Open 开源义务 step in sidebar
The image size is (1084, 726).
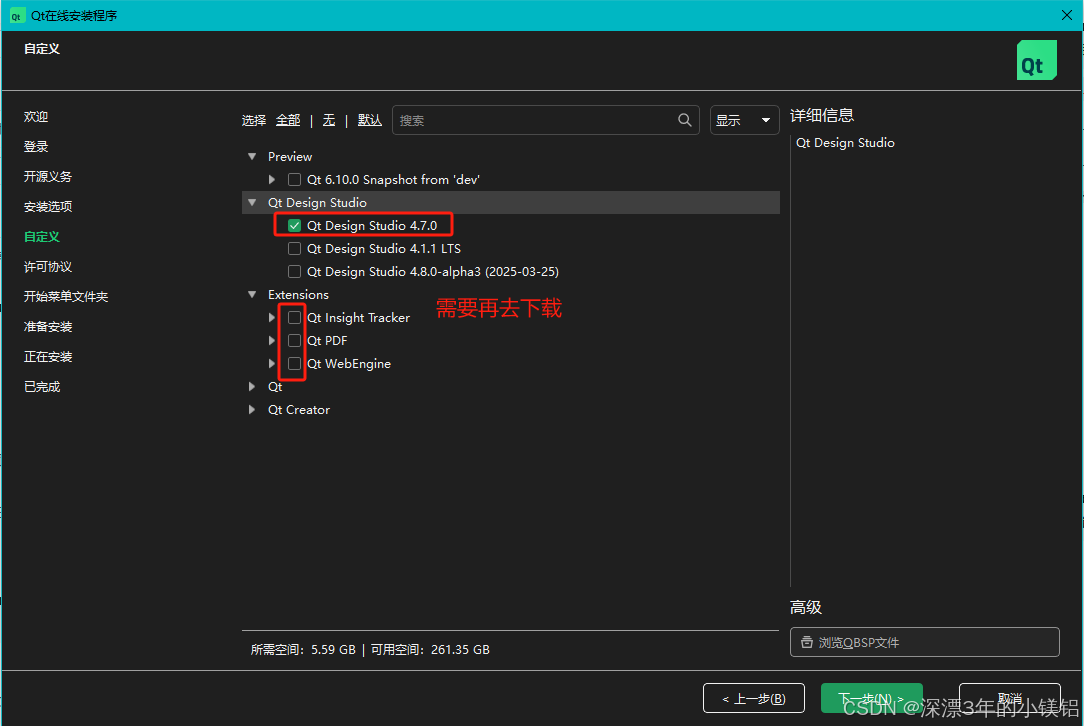pyautogui.click(x=48, y=176)
